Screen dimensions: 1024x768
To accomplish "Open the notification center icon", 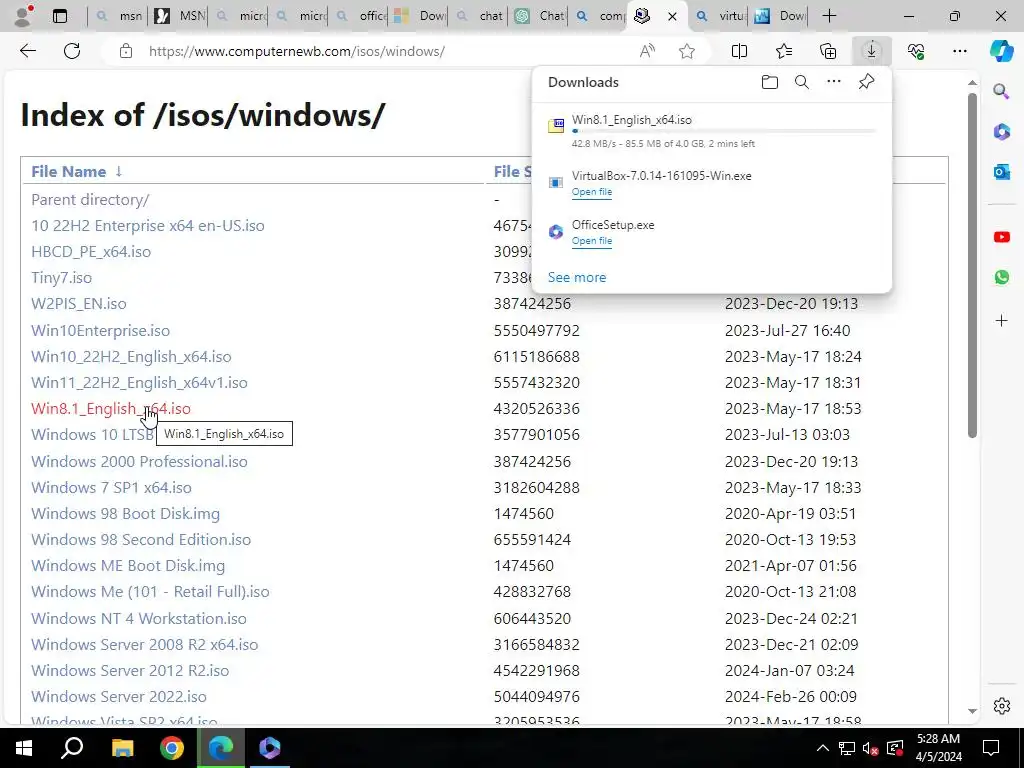I will [991, 748].
